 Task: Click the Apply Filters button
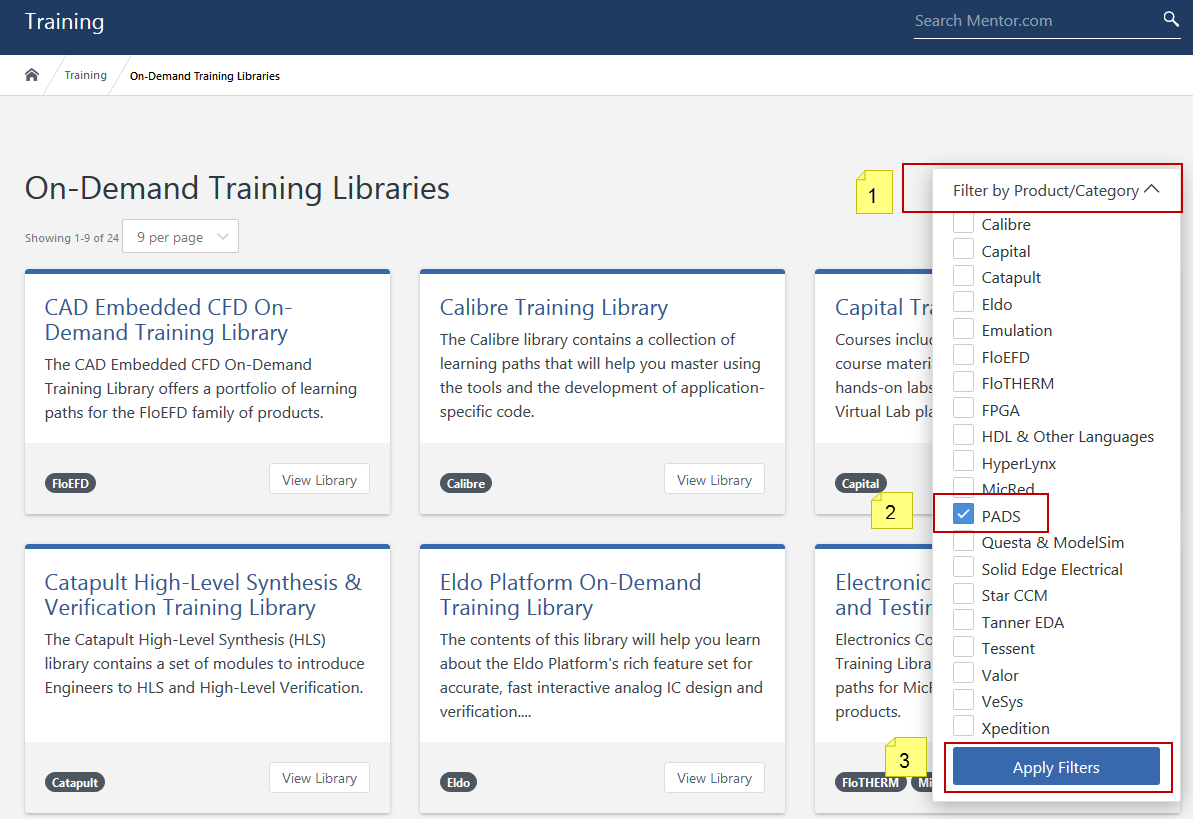click(x=1056, y=766)
